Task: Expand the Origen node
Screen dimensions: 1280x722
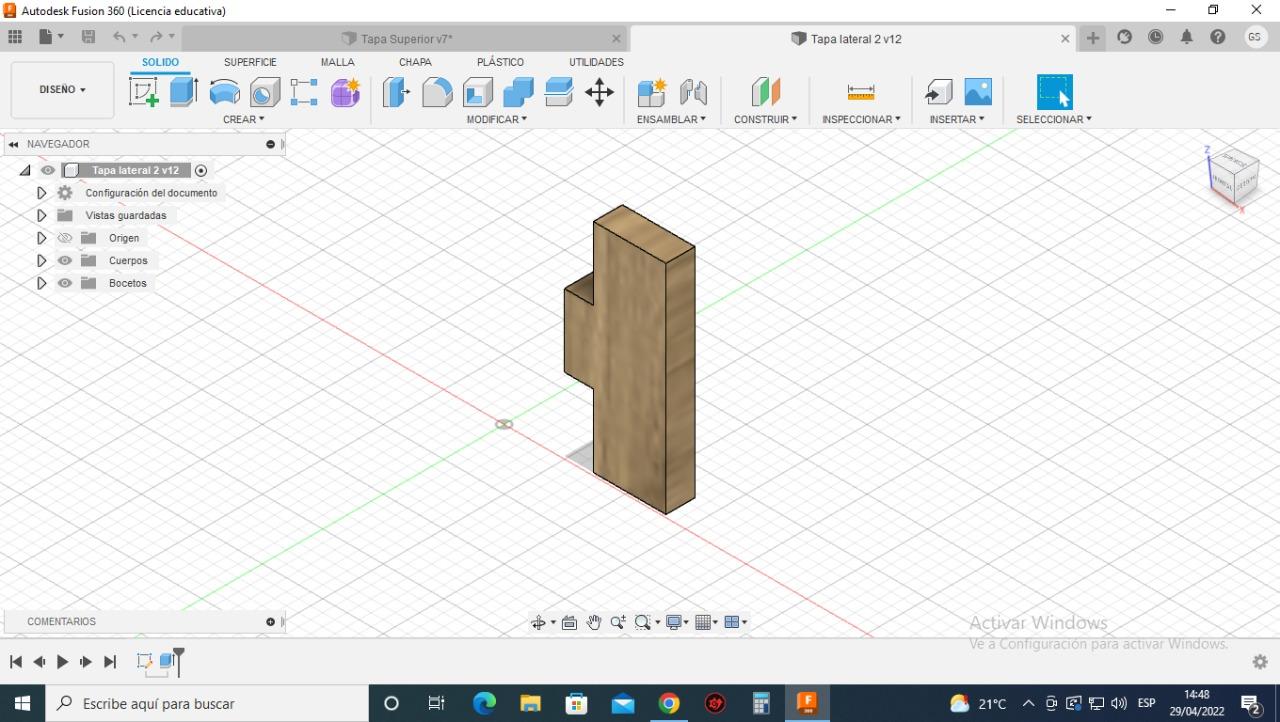Action: click(41, 238)
